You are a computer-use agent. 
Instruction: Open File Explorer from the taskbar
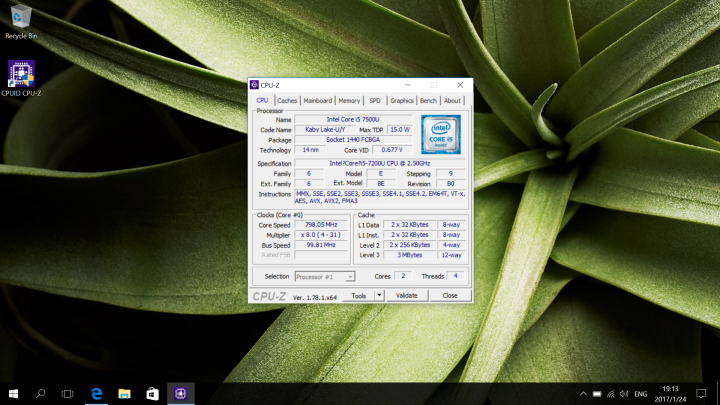click(125, 393)
